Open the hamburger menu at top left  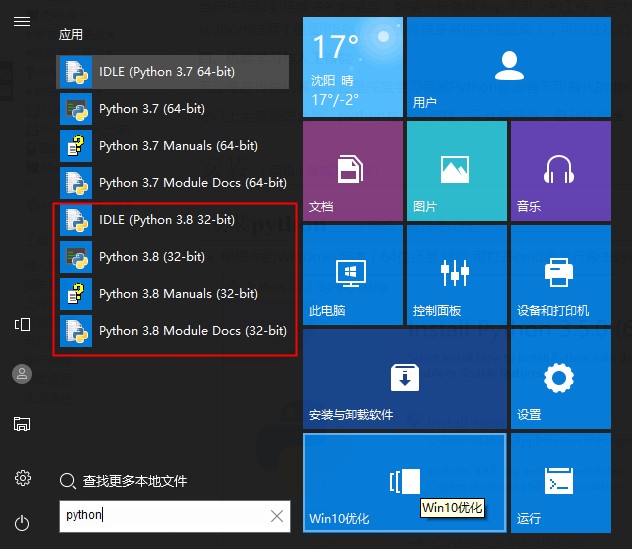pyautogui.click(x=22, y=21)
